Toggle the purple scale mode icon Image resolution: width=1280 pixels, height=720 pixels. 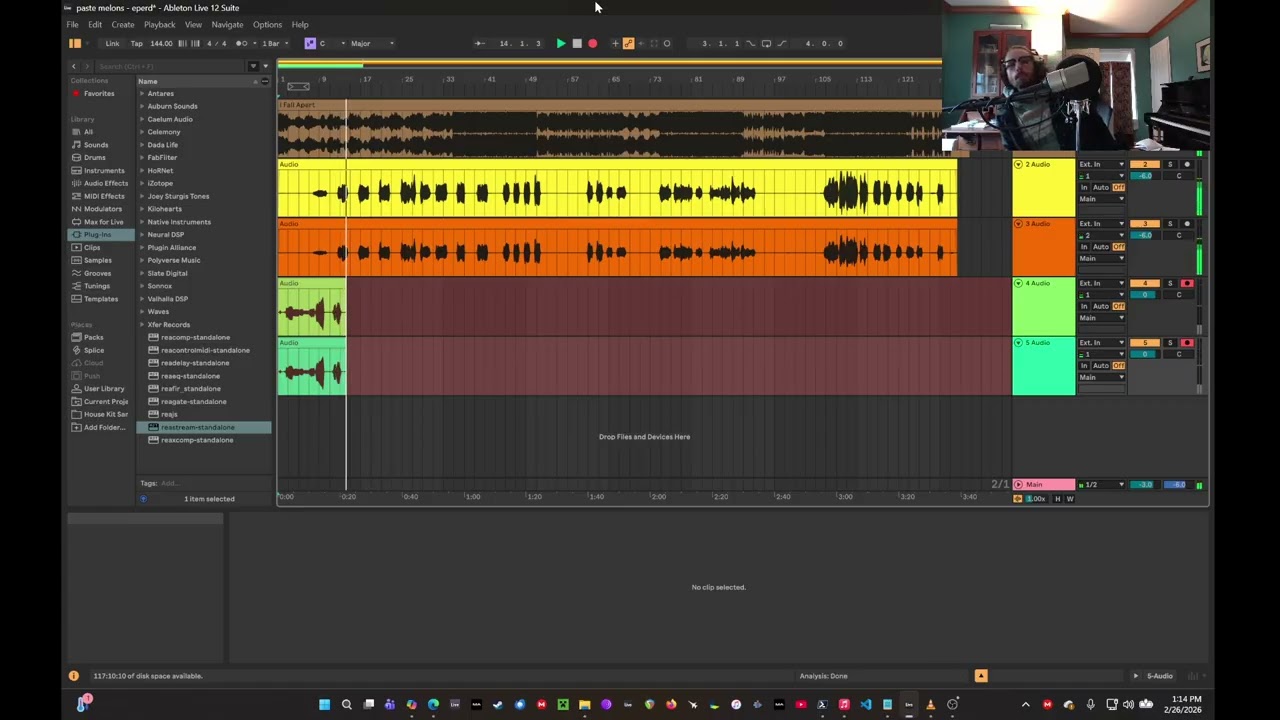pos(310,43)
